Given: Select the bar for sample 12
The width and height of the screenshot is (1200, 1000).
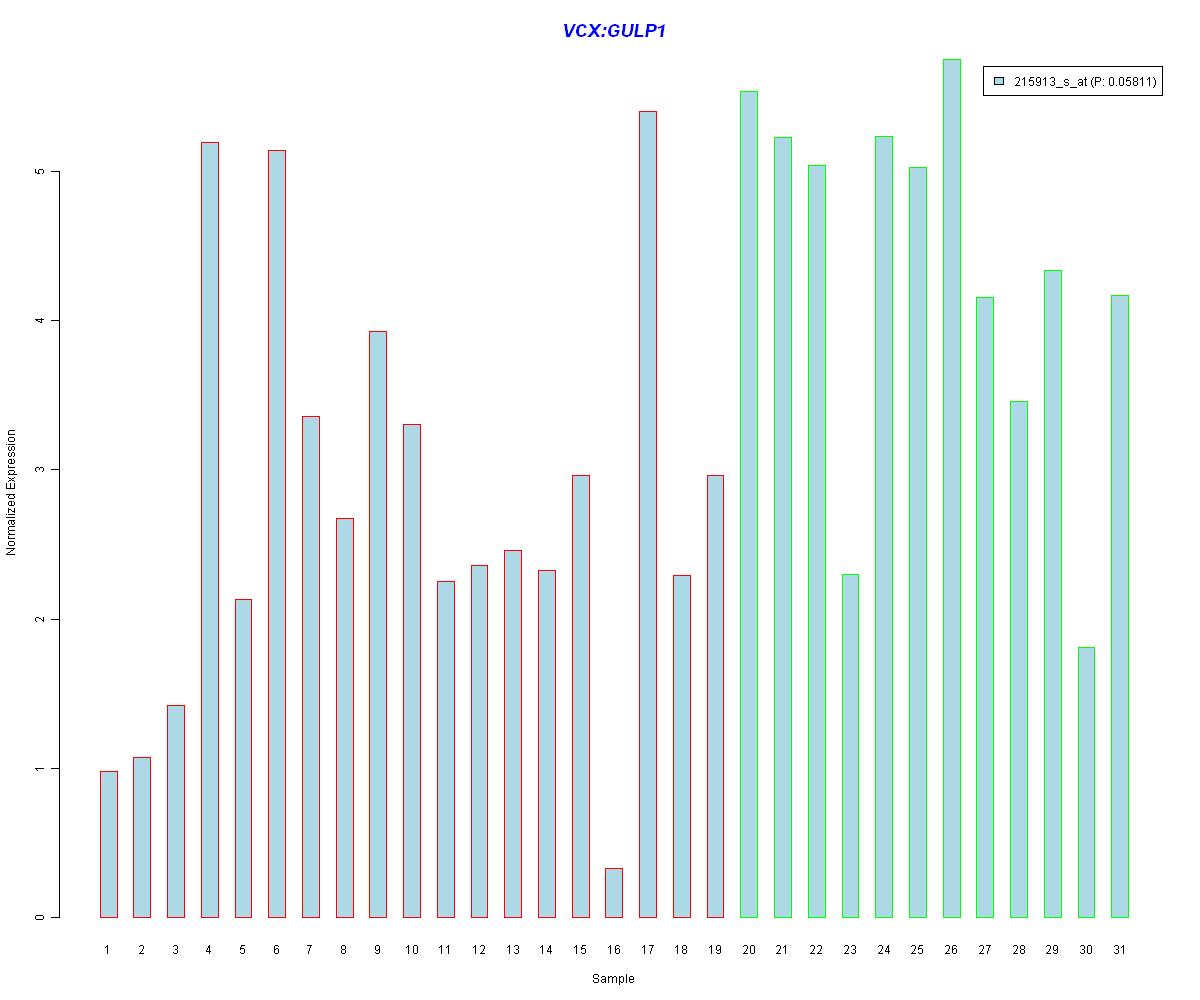Looking at the screenshot, I should click(479, 741).
